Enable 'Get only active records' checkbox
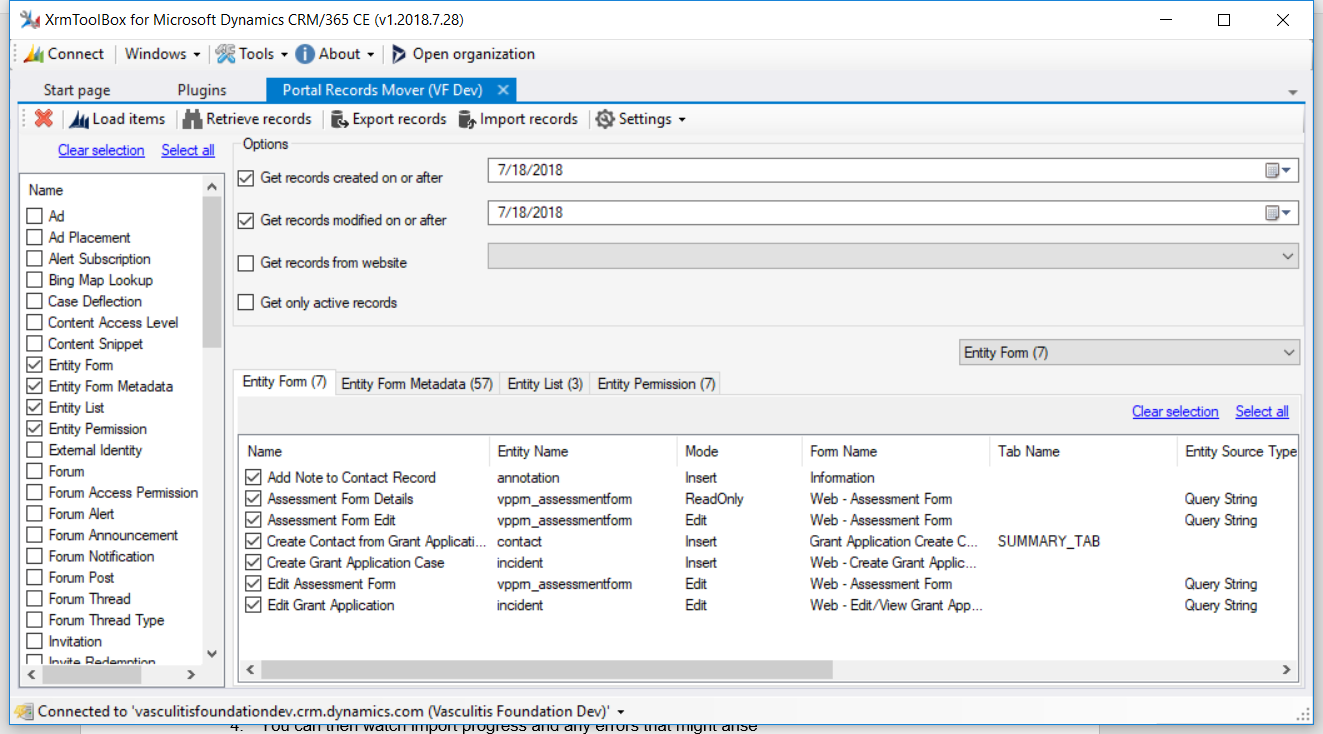This screenshot has height=734, width=1323. pyautogui.click(x=246, y=302)
